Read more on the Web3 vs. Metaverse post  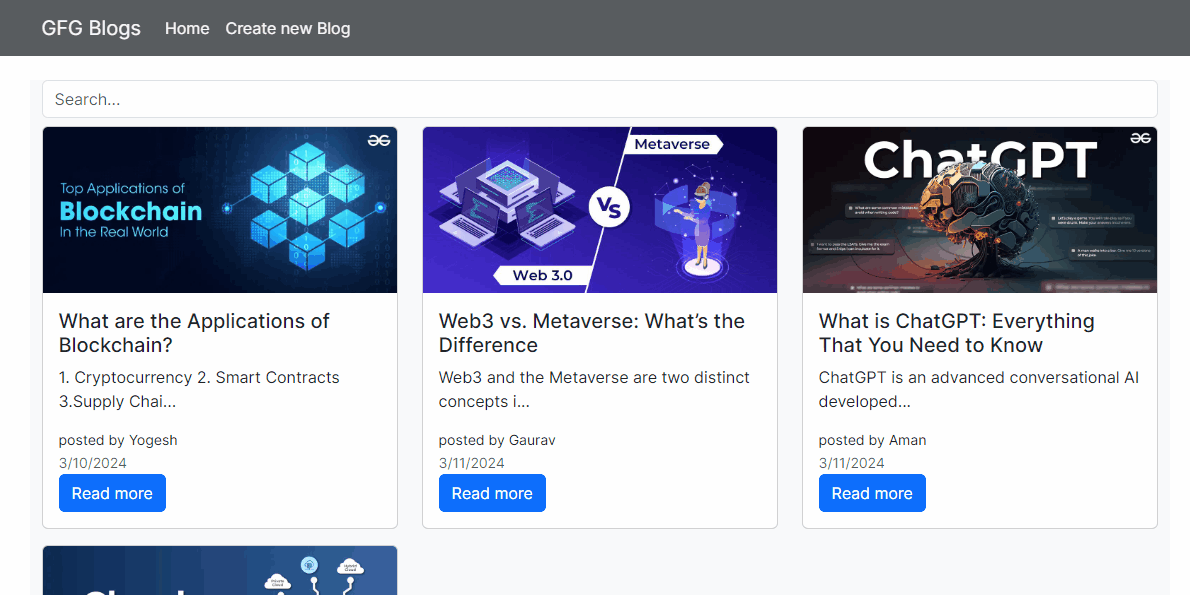[x=492, y=493]
